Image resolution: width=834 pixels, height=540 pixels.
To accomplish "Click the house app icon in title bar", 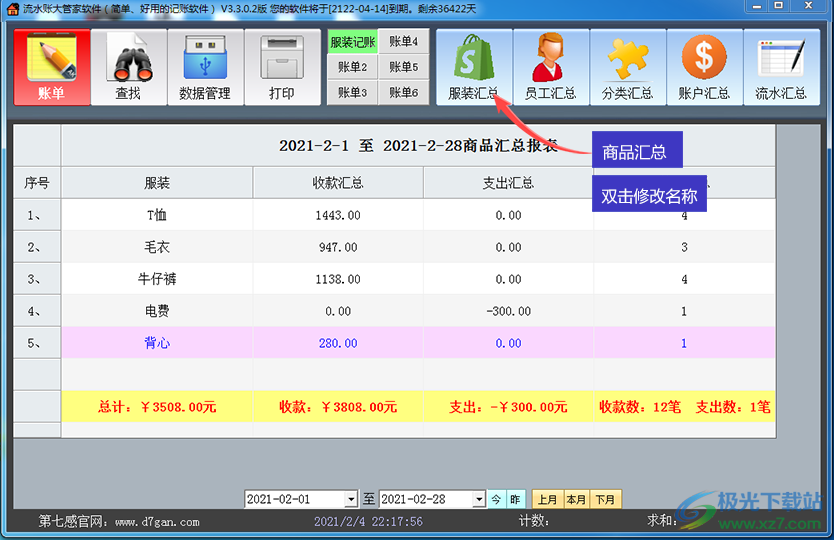I will pyautogui.click(x=13, y=9).
